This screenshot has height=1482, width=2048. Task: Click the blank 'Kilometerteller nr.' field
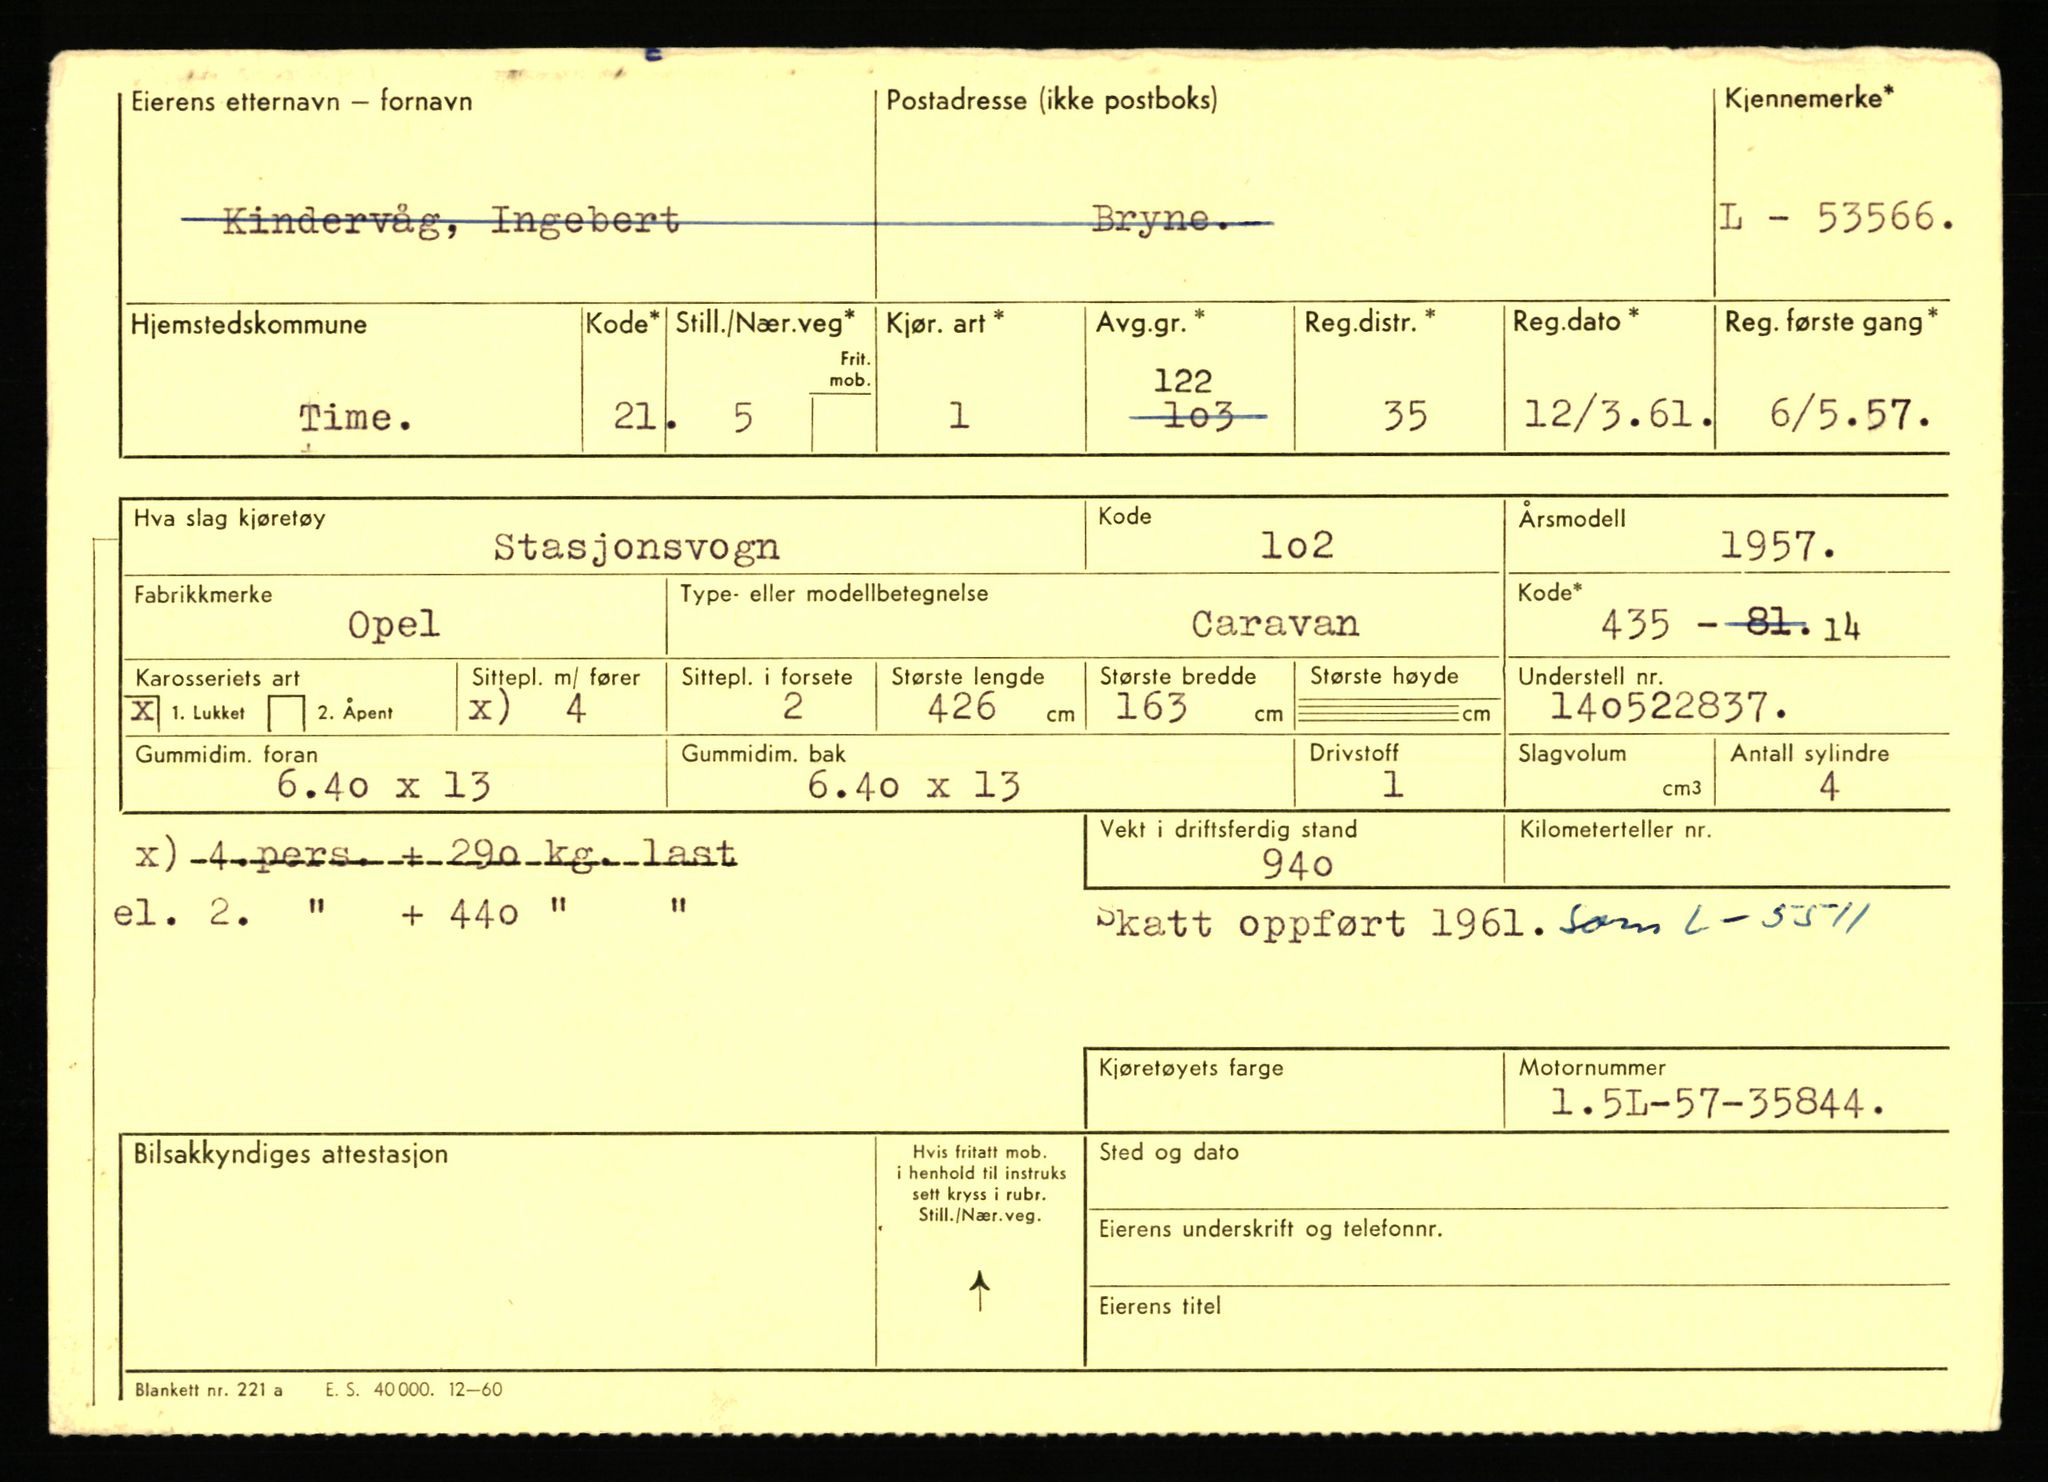(x=1728, y=850)
